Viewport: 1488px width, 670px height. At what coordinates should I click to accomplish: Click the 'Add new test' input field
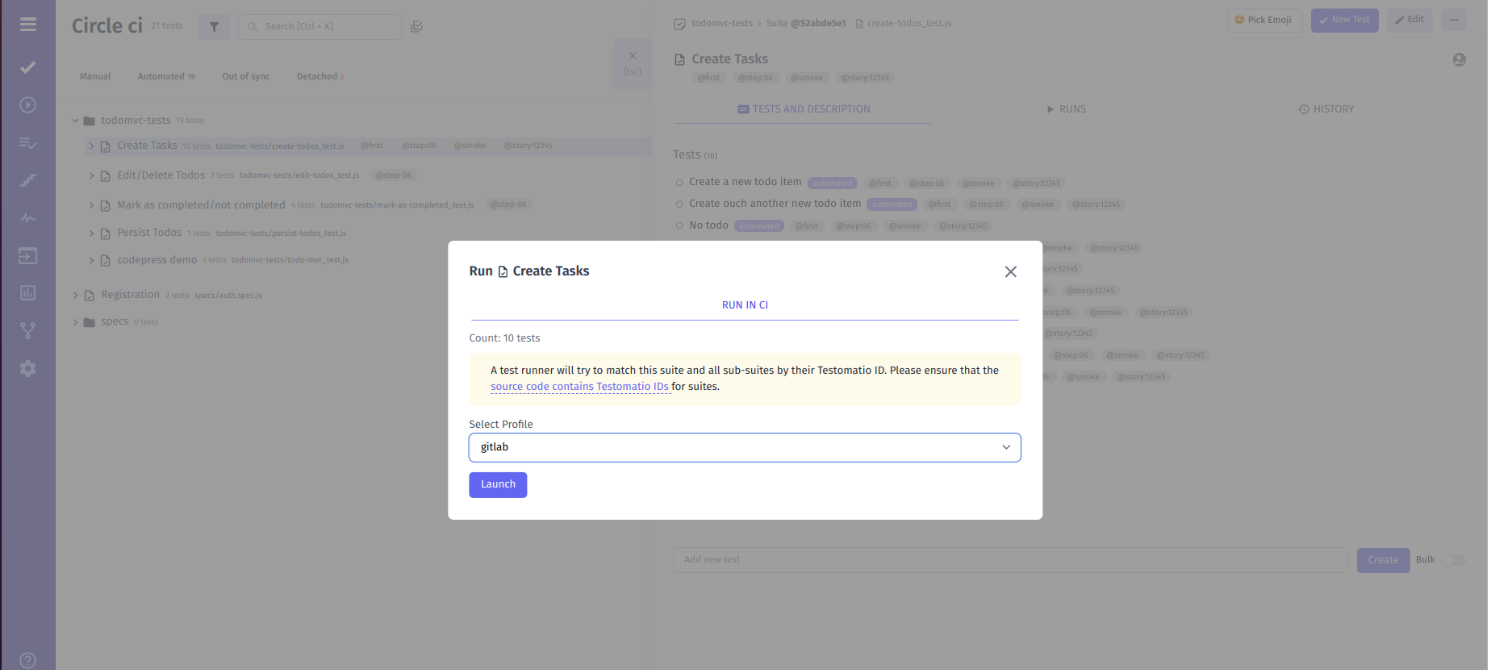coord(1009,559)
